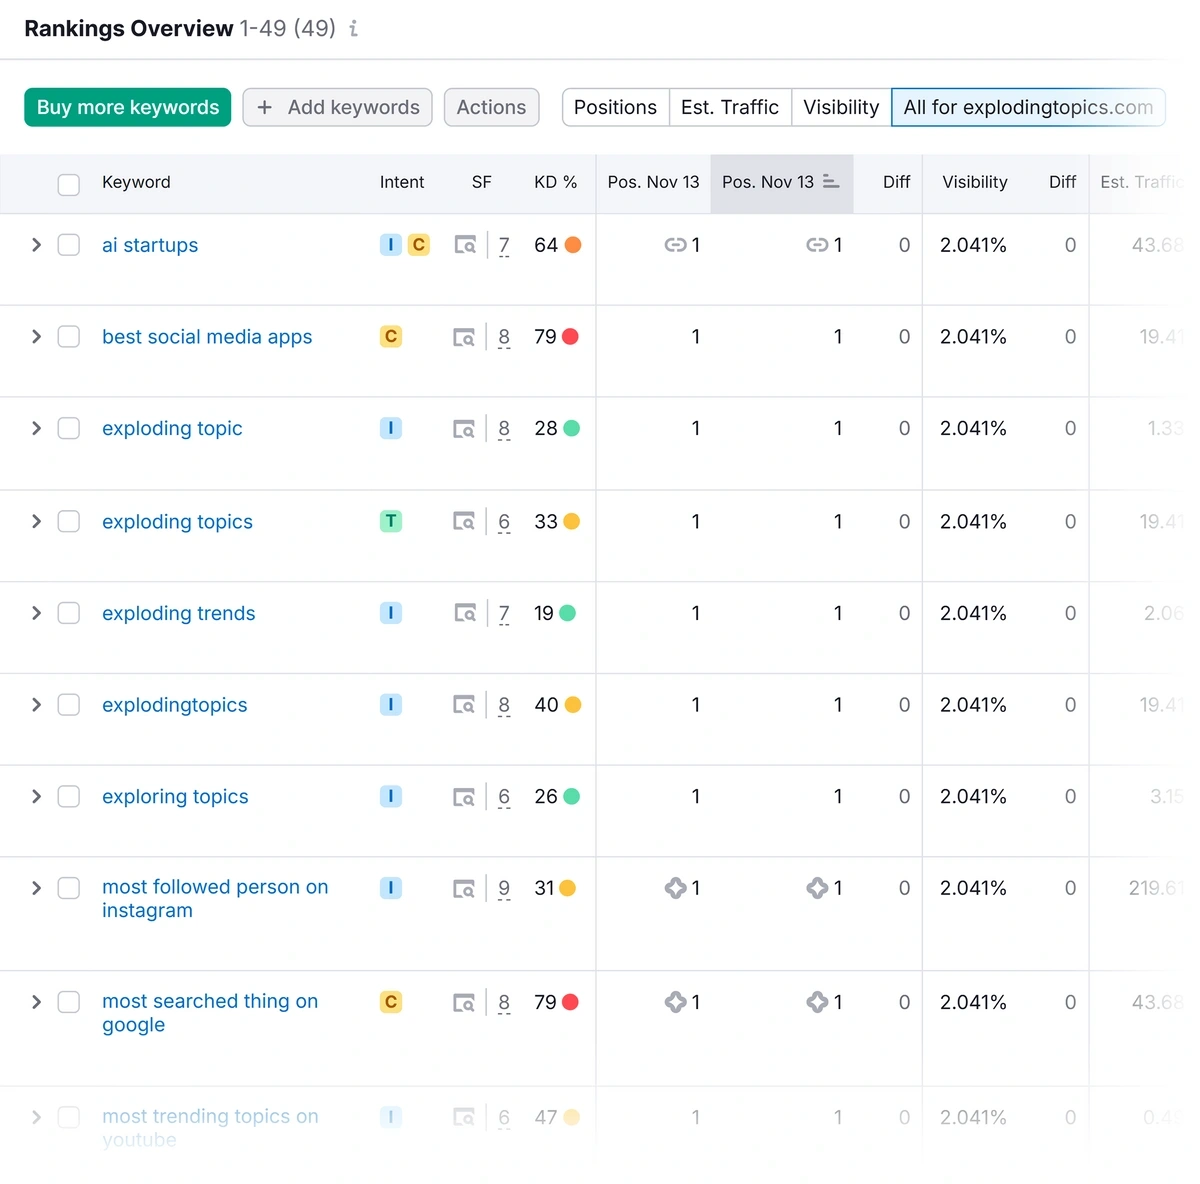Click sort icon in highlighted Pos. Nov 13 header
Screen dimensions: 1200x1184
[831, 181]
